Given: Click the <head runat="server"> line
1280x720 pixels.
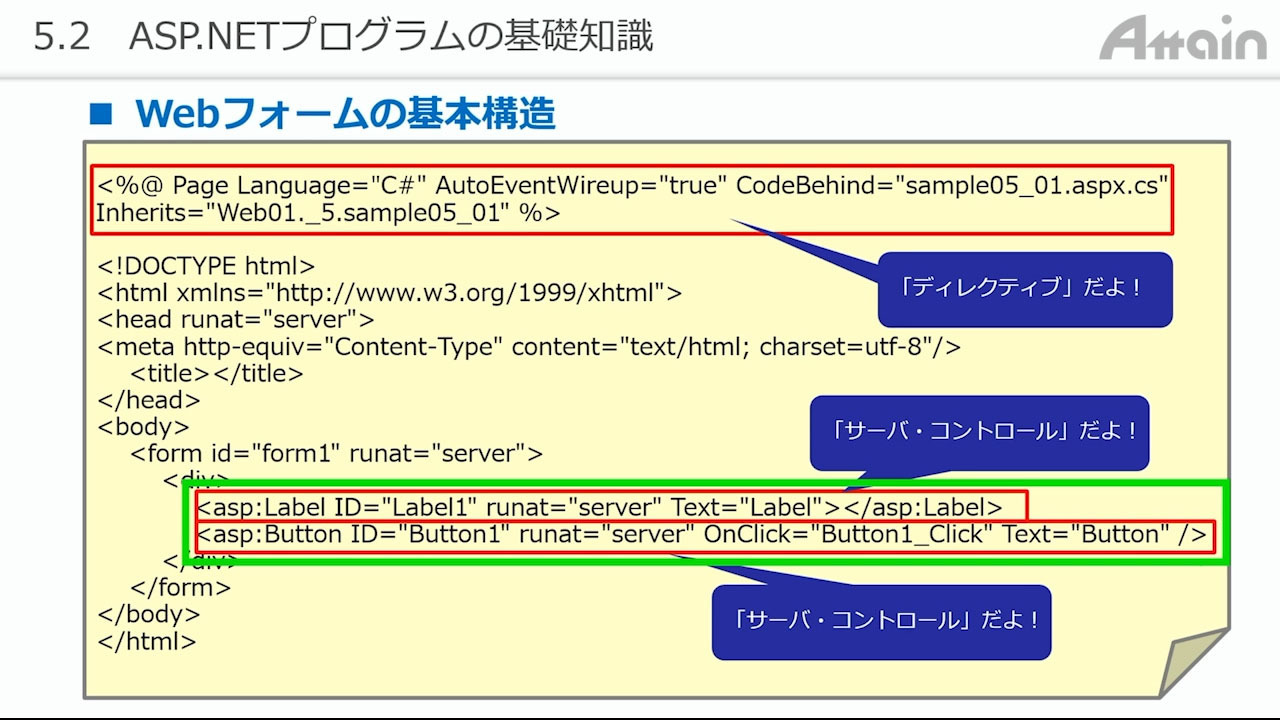Looking at the screenshot, I should [236, 320].
